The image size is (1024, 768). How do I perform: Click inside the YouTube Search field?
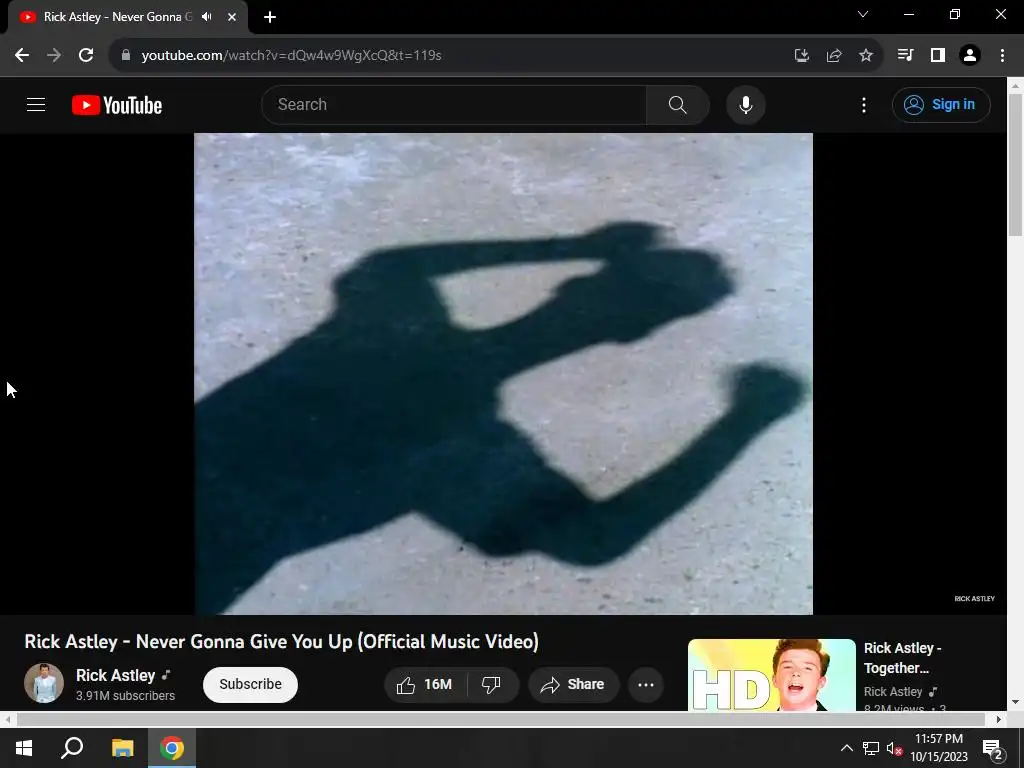click(454, 104)
